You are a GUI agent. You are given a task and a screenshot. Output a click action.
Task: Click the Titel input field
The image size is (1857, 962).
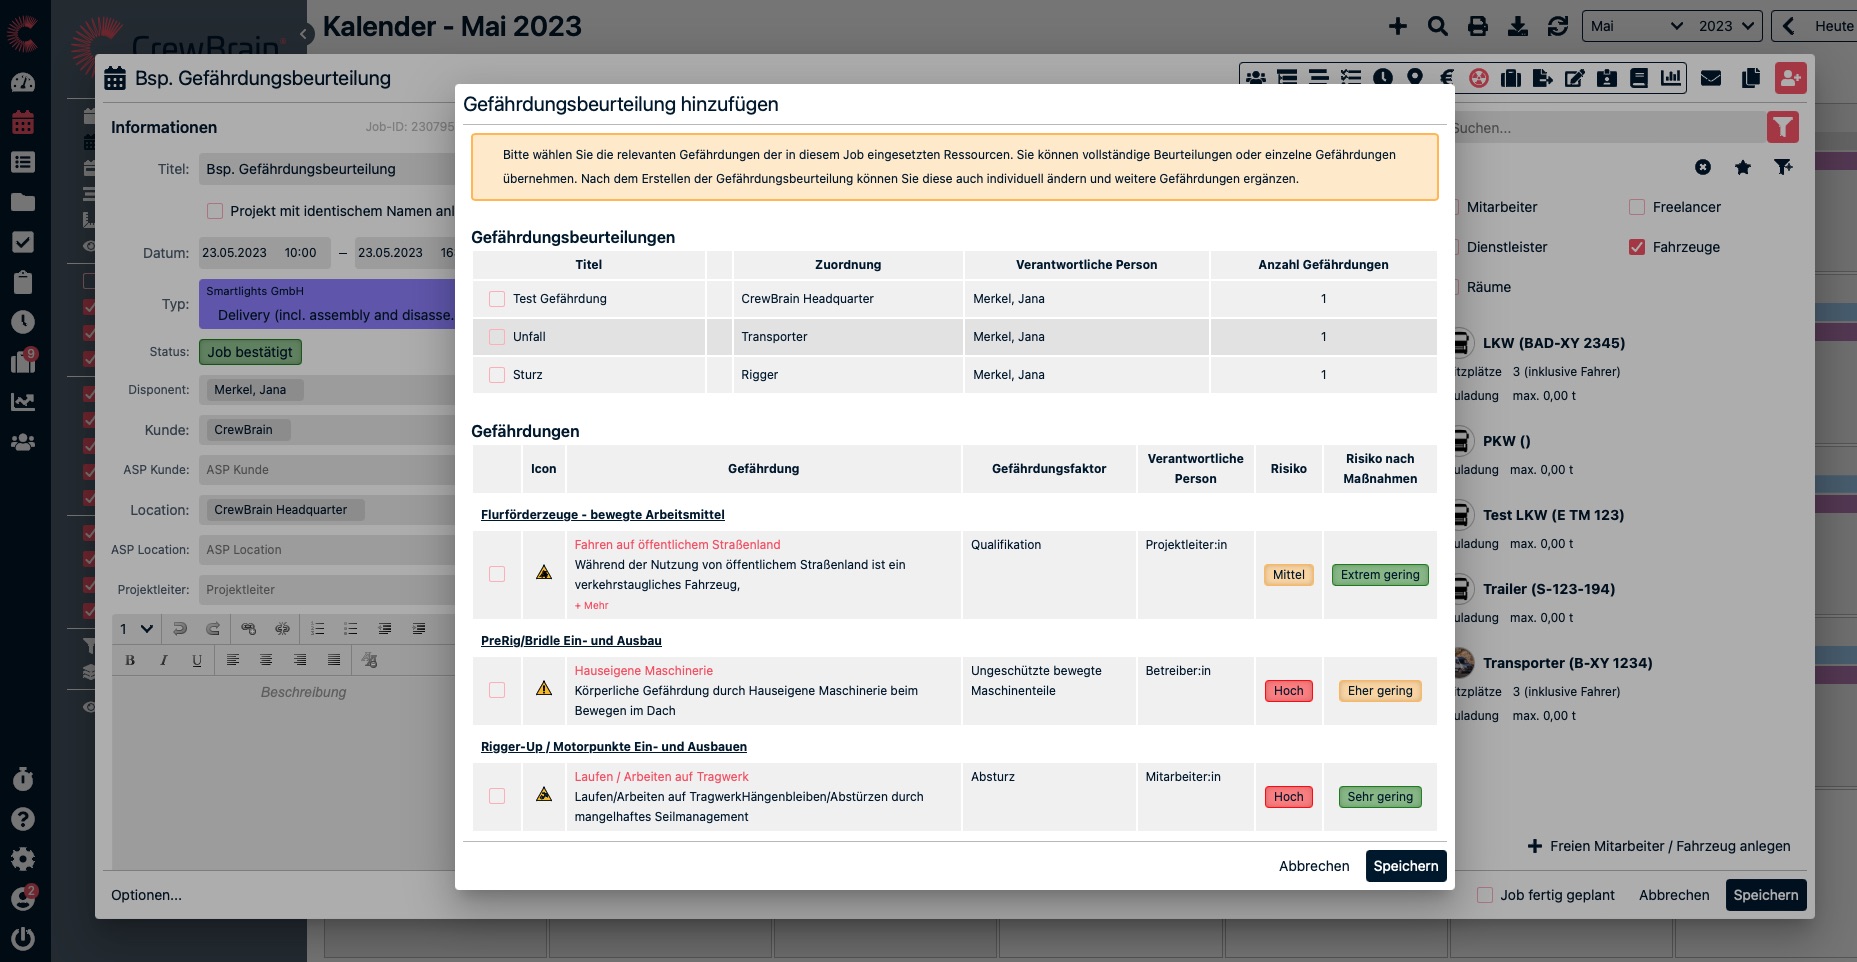click(x=326, y=169)
